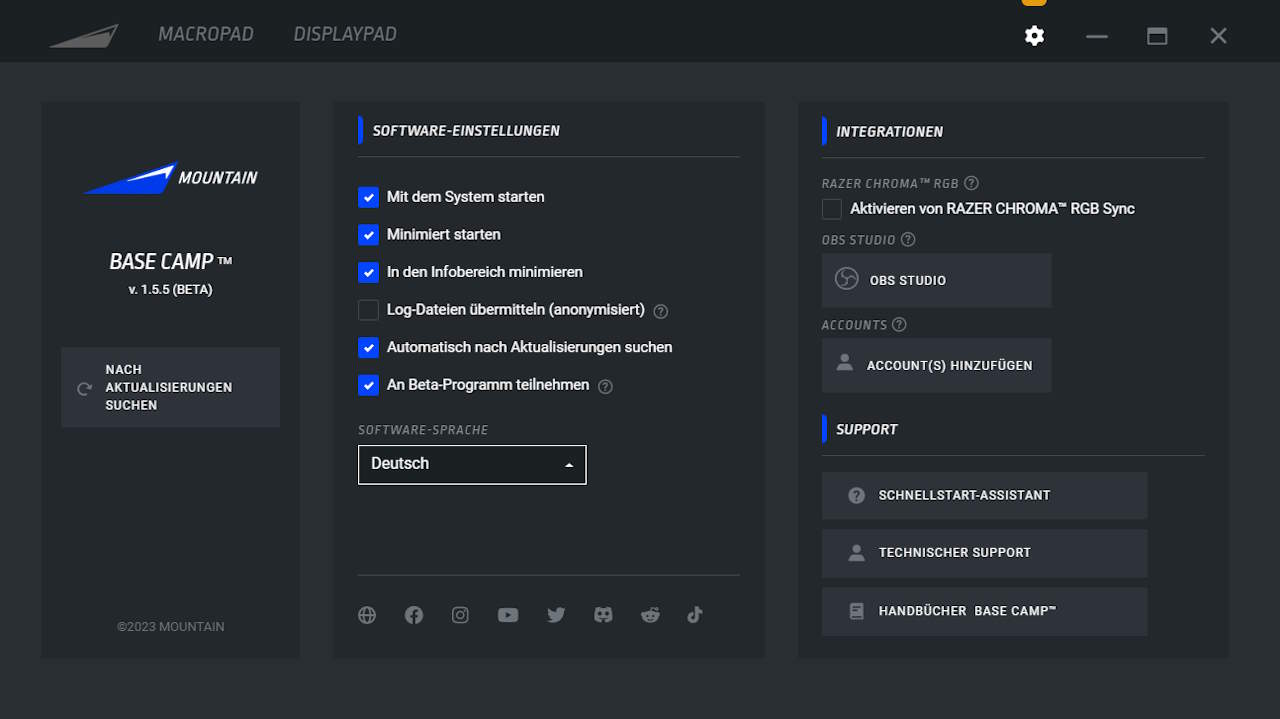Toggle Automatisch nach Aktualisierungen suchen

click(368, 347)
